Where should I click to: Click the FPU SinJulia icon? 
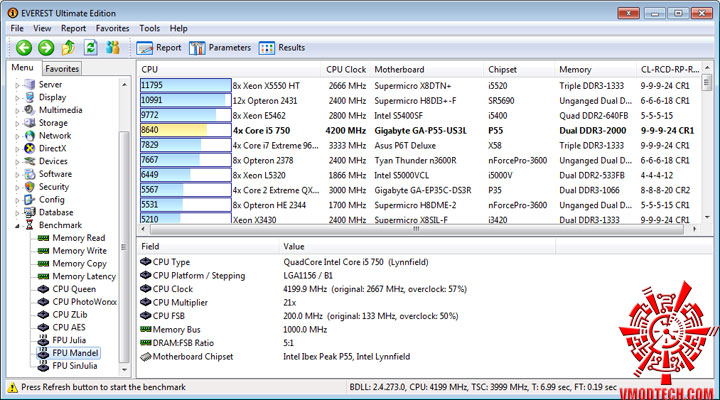[43, 366]
